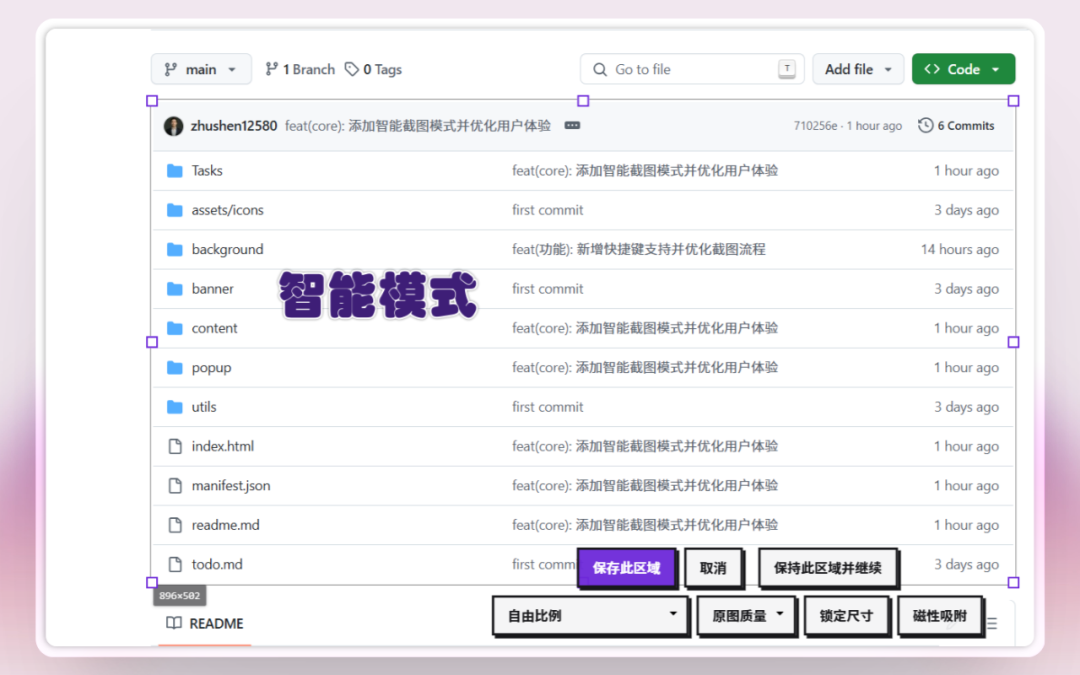Click the index.html file icon
This screenshot has width=1080, height=675.
tap(175, 446)
